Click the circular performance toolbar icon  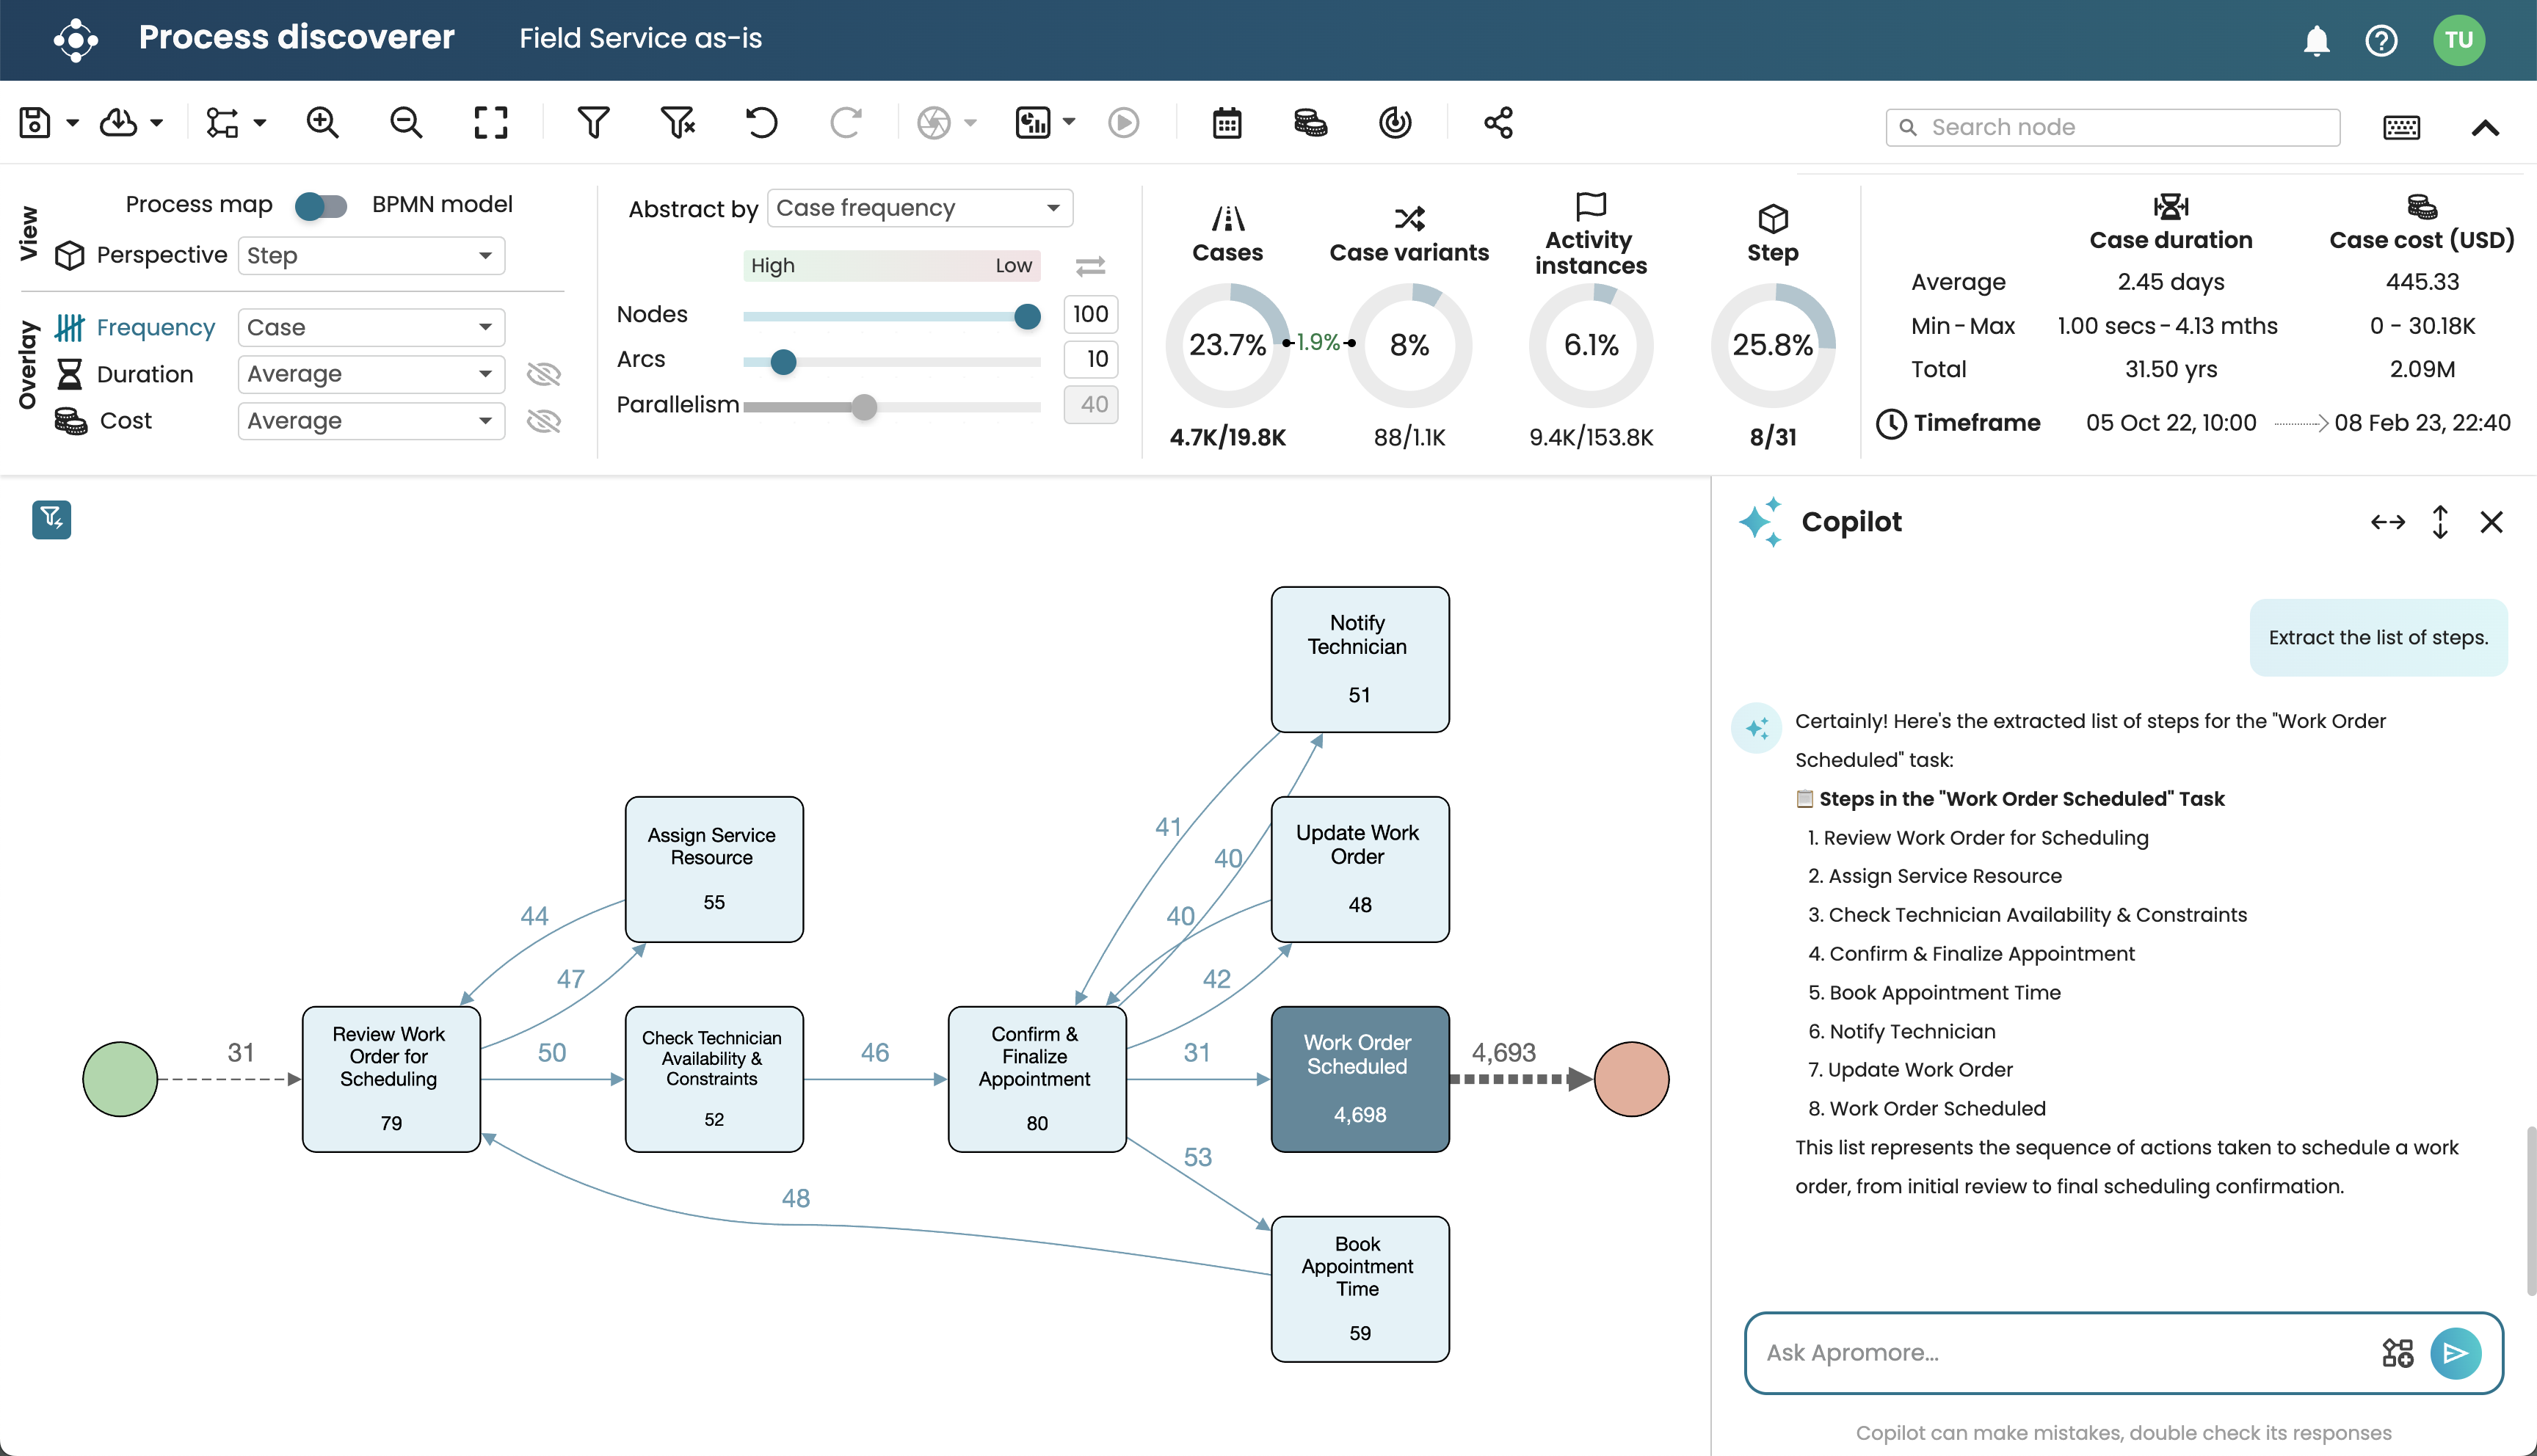click(1395, 123)
